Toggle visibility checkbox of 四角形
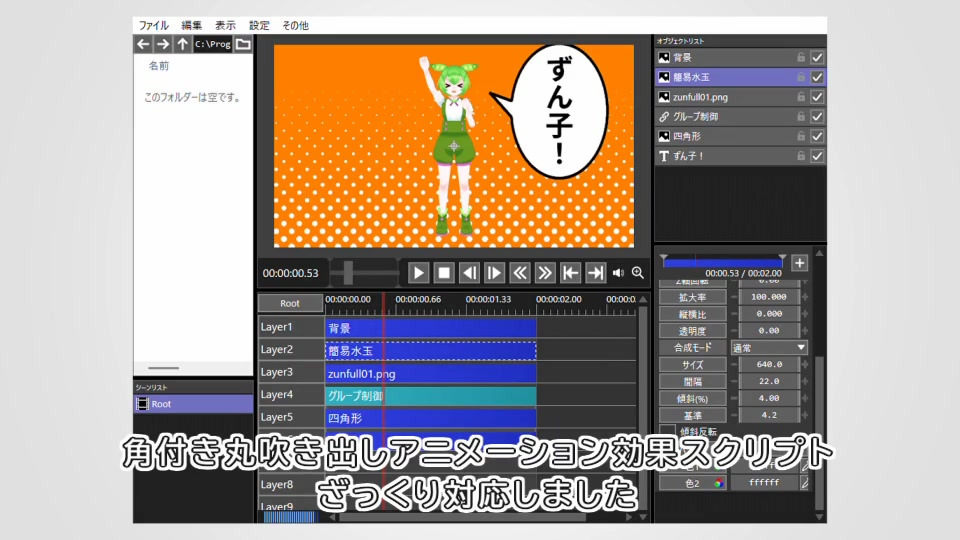 (817, 136)
